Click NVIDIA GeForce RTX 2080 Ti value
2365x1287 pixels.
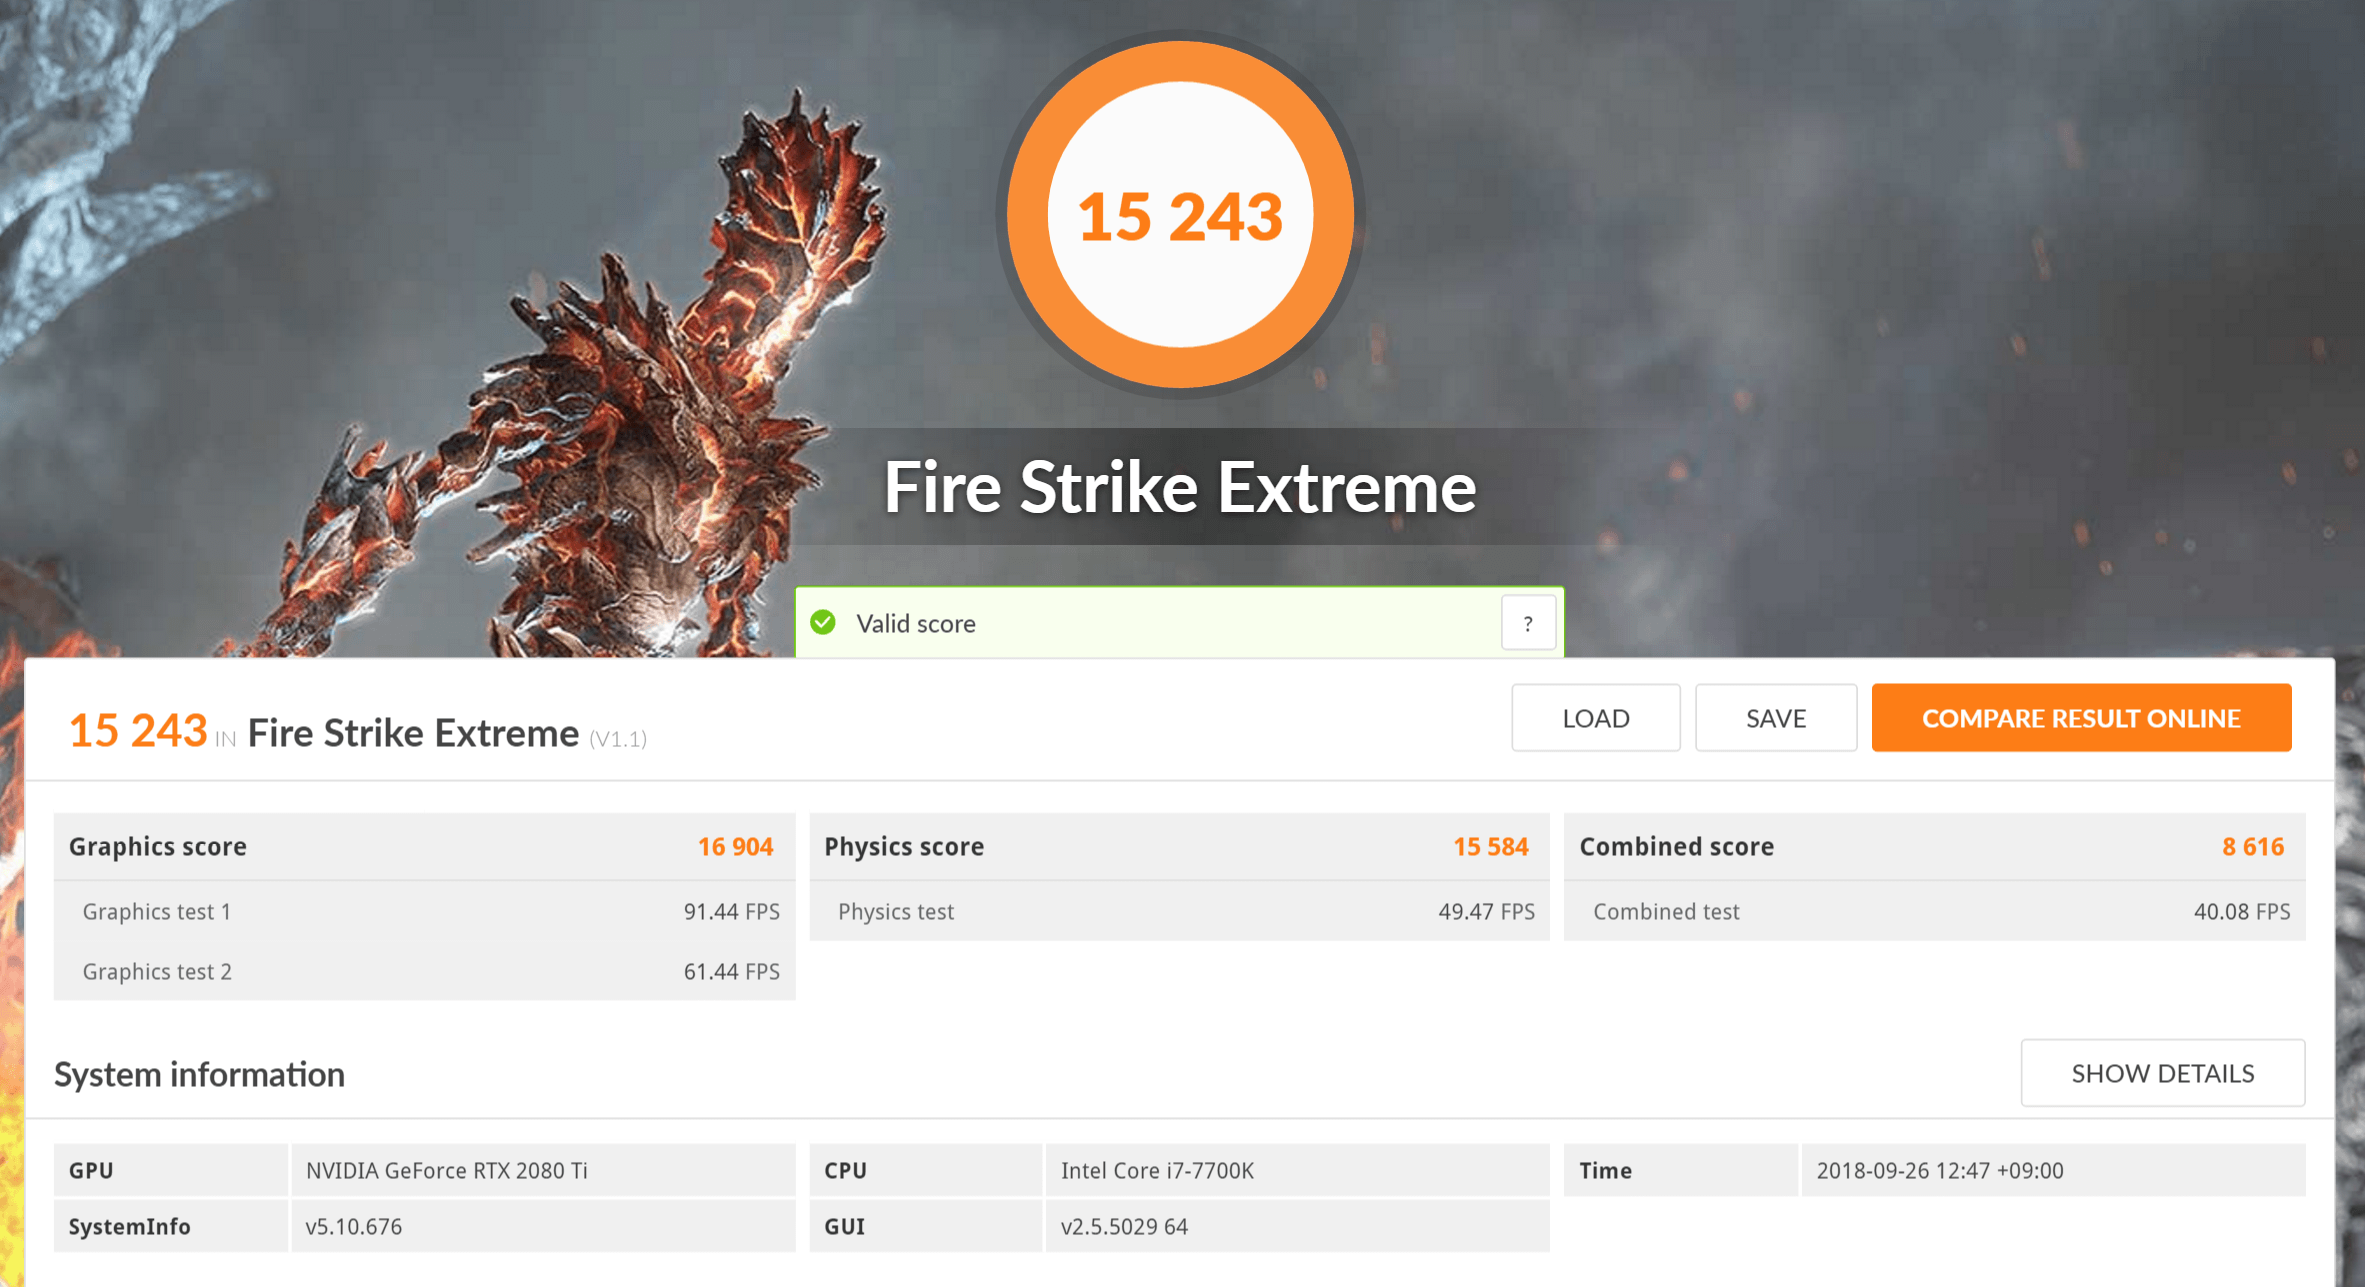(x=446, y=1170)
